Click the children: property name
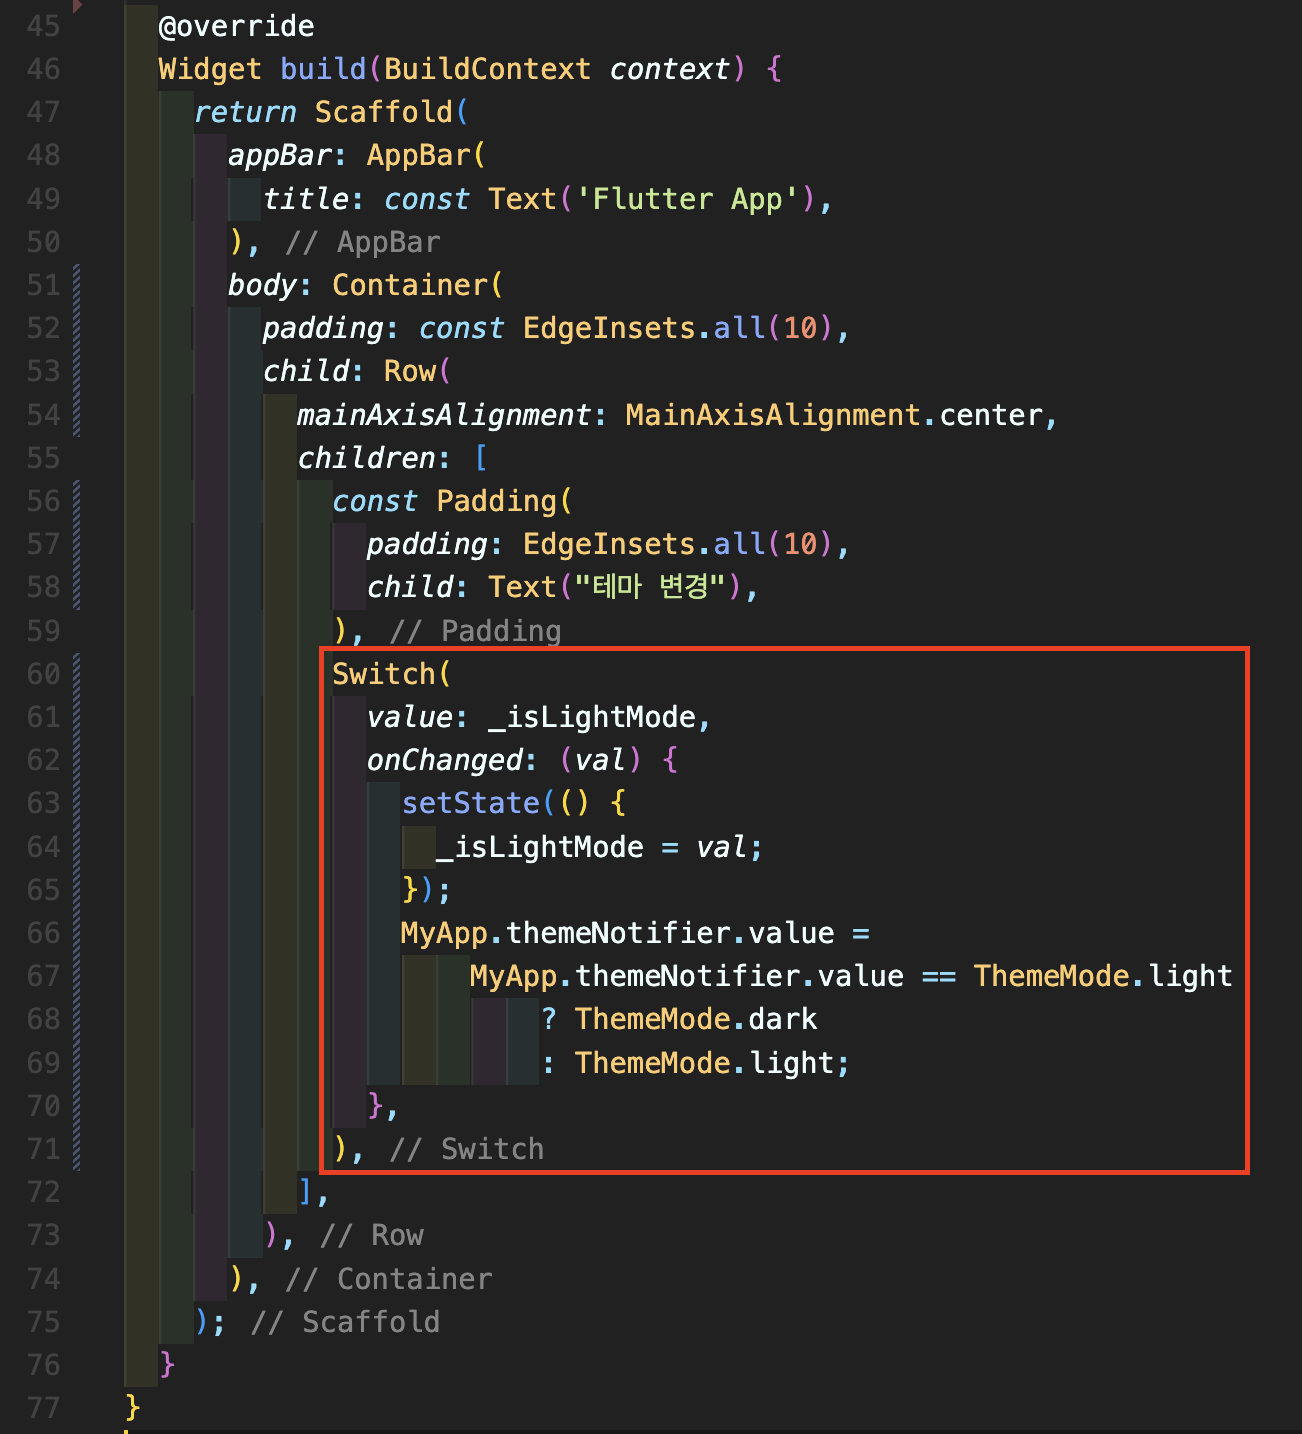 click(x=374, y=458)
